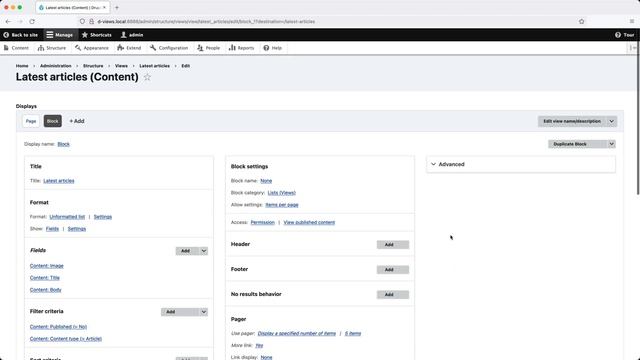
Task: Open Format Settings link
Action: click(x=103, y=217)
